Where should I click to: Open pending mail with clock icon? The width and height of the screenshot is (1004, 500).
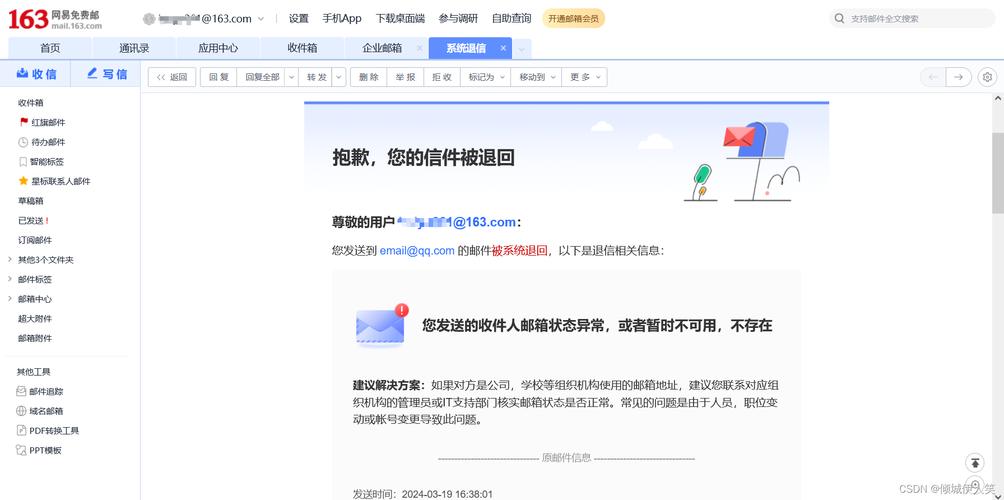coord(23,142)
